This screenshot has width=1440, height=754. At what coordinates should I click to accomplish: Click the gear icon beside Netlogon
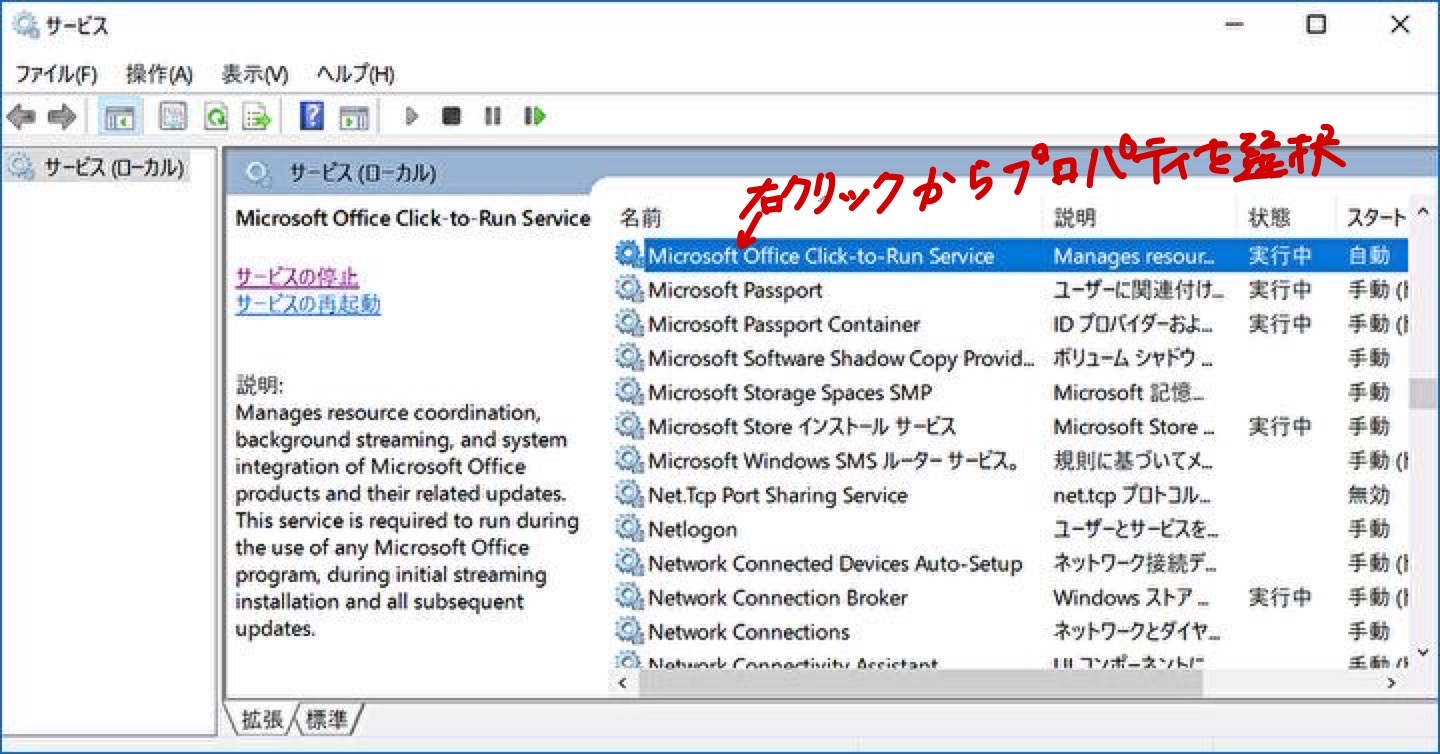pos(628,528)
